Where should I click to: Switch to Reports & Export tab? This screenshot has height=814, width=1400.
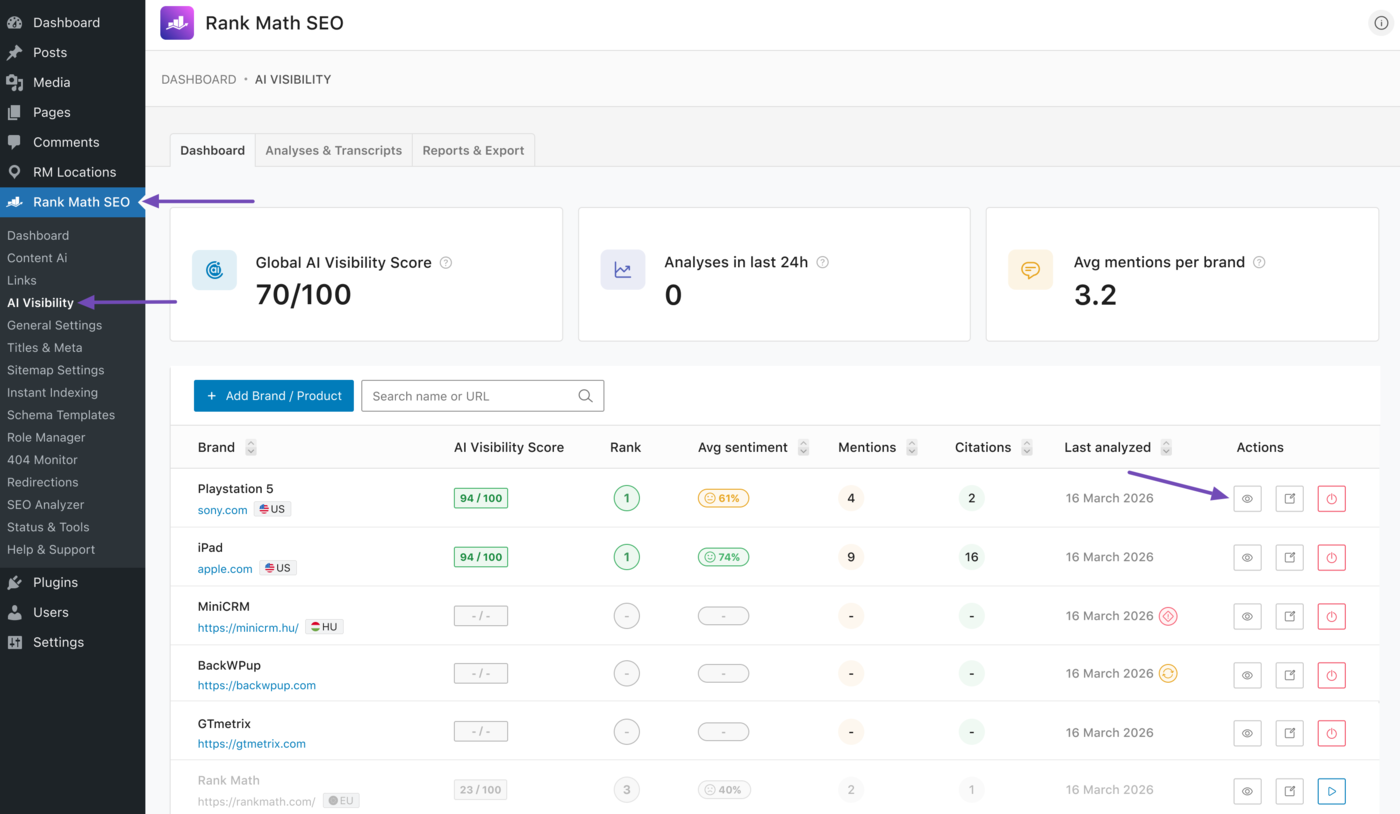tap(473, 150)
